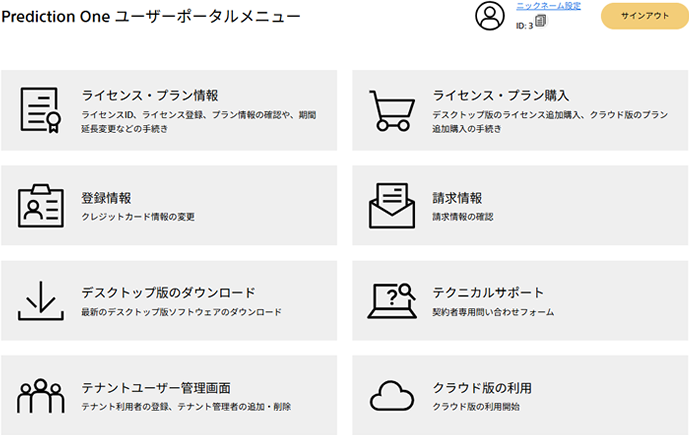Click the 請求情報の確認 description
The image size is (689, 435).
pyautogui.click(x=463, y=217)
